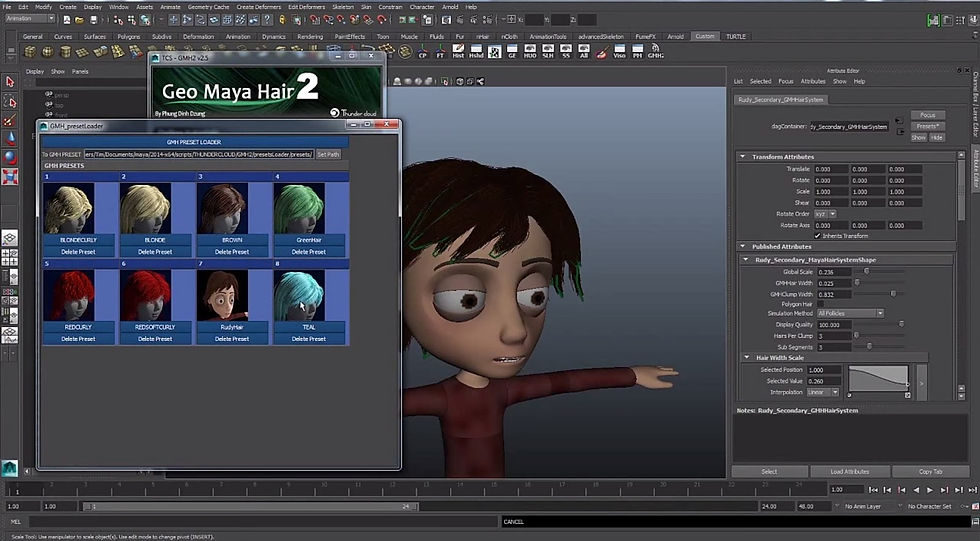Load the REDCURLY preset thumbnail
980x541 pixels.
click(69, 295)
